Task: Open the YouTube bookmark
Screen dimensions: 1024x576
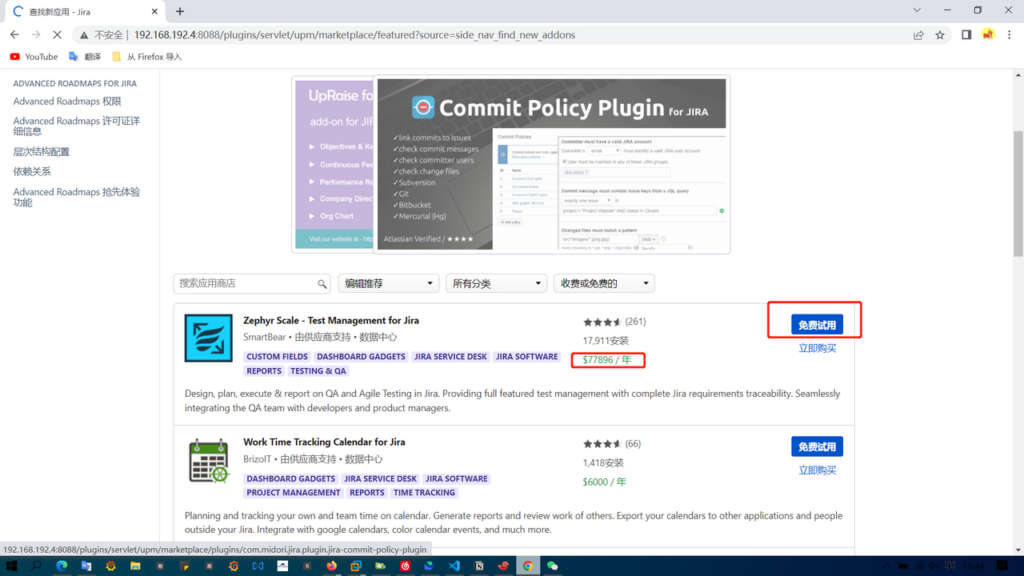Action: (x=33, y=57)
